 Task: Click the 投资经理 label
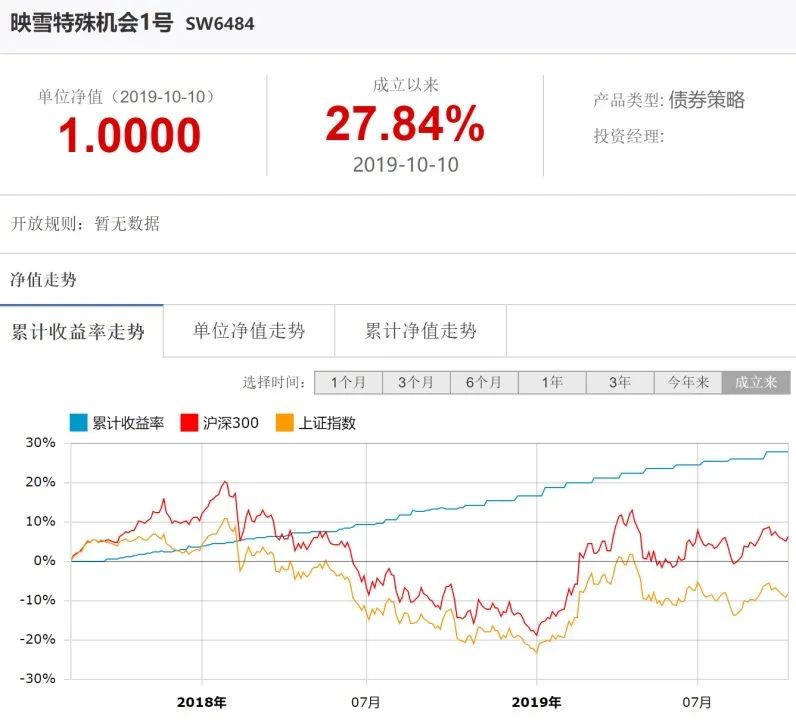pyautogui.click(x=629, y=136)
